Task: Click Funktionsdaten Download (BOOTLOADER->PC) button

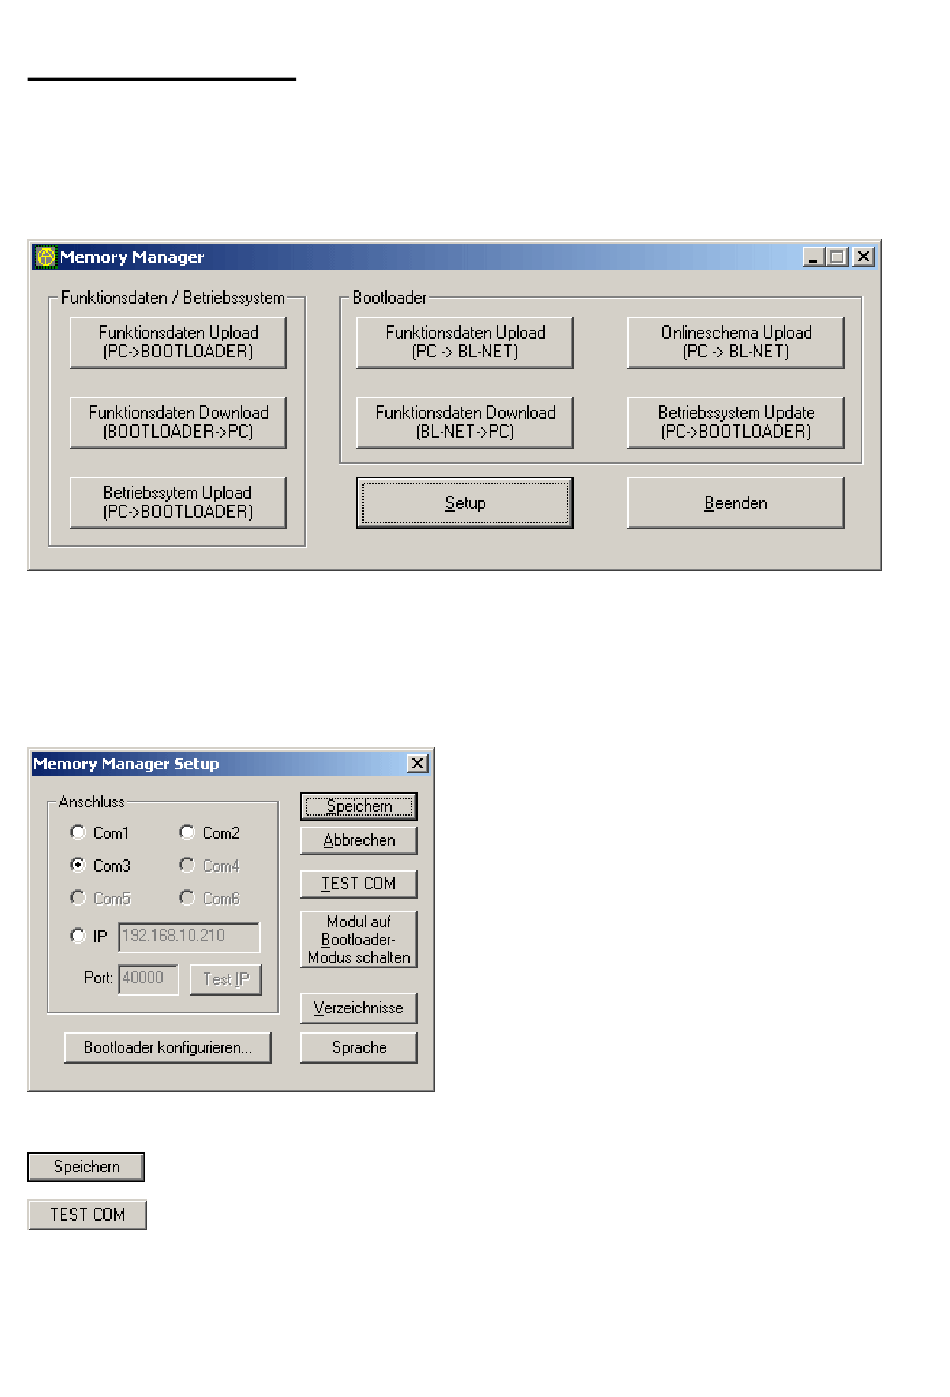Action: click(x=178, y=422)
